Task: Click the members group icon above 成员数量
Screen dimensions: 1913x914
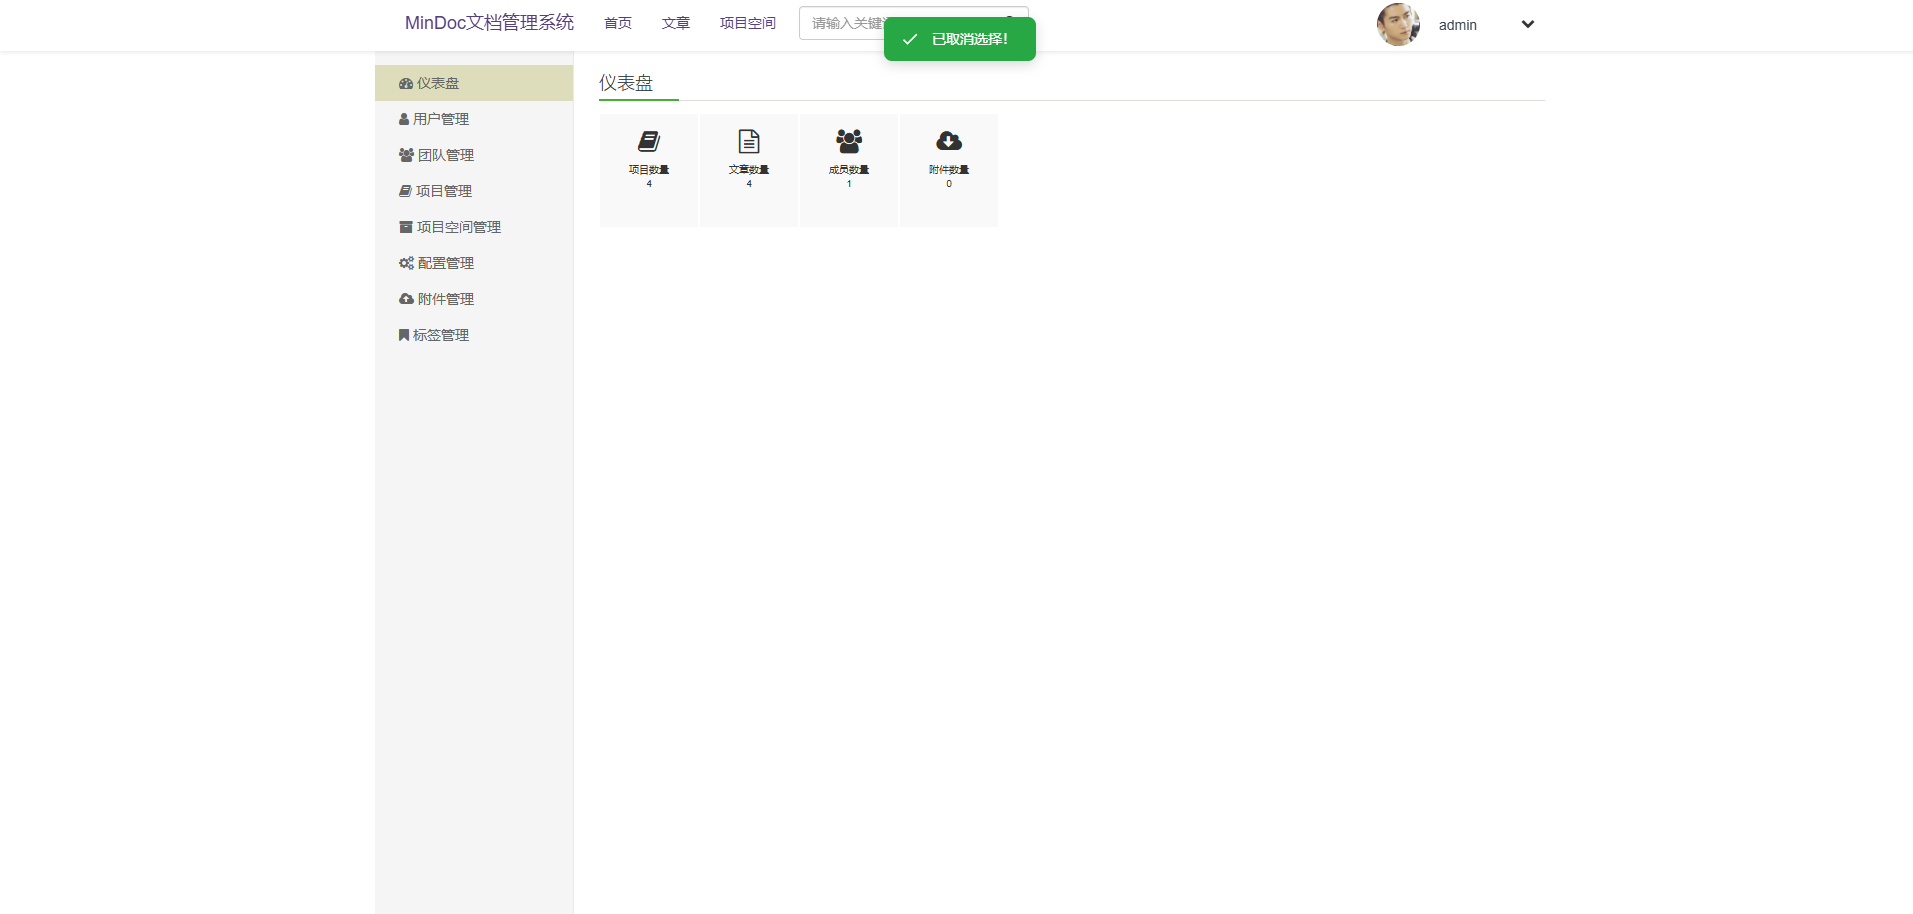Action: tap(849, 141)
